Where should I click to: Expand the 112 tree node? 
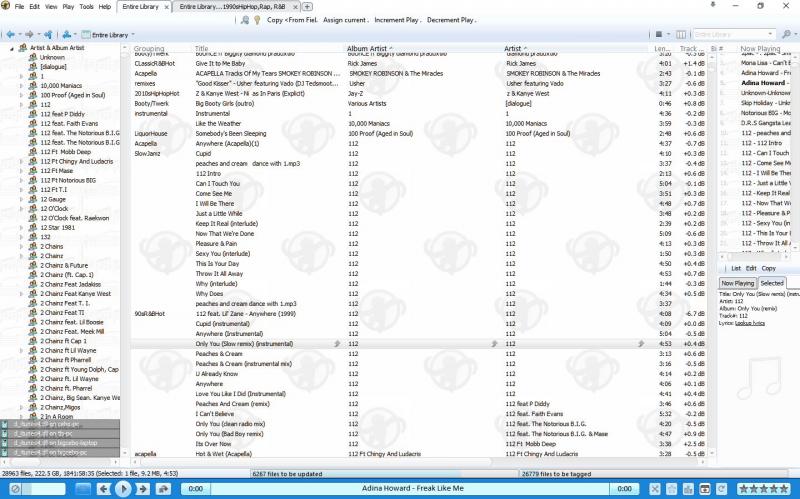pos(21,105)
